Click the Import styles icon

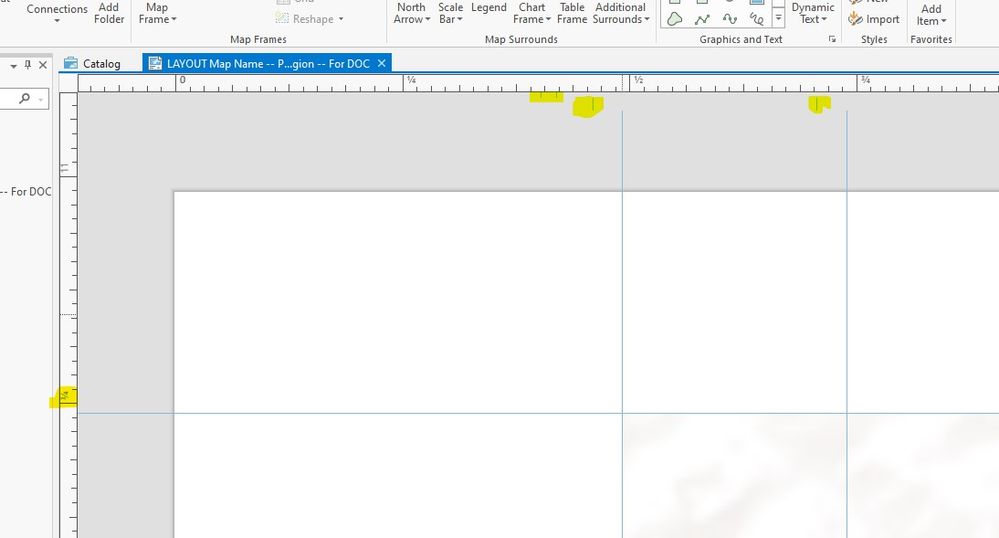pyautogui.click(x=855, y=19)
